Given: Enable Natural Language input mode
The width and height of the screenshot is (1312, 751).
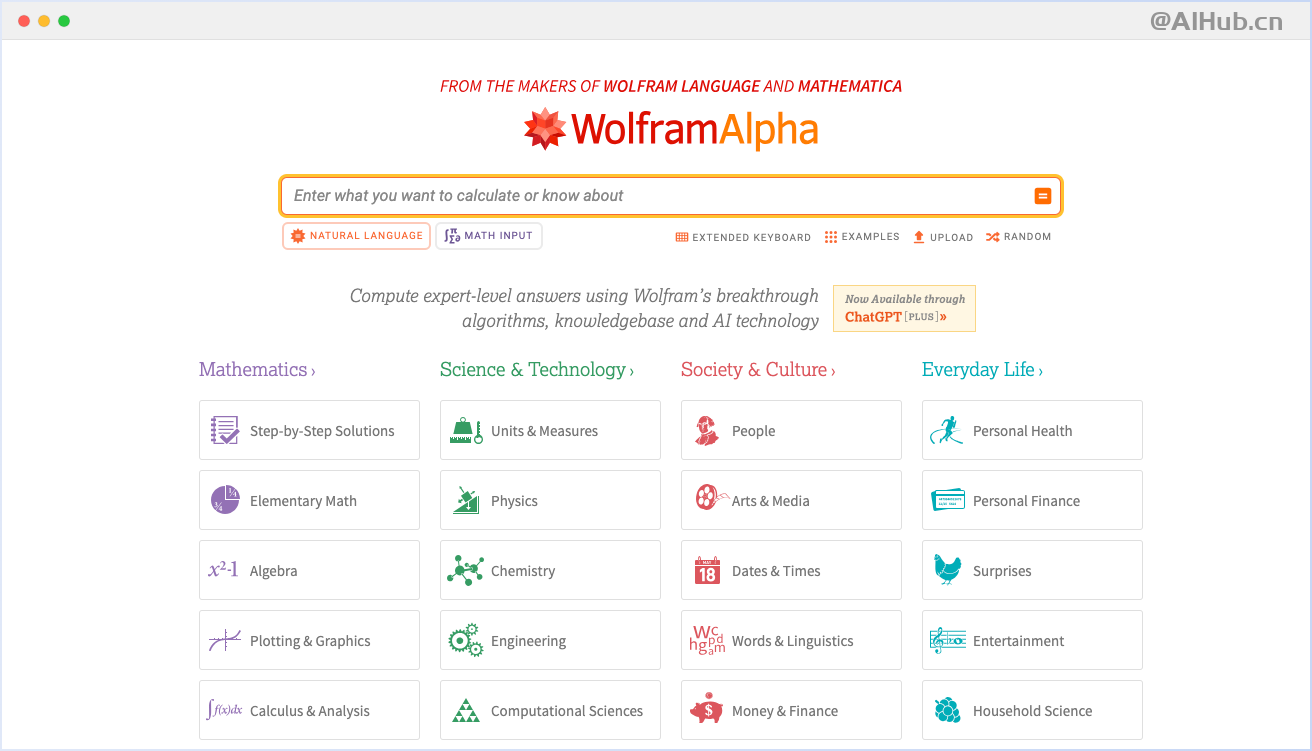Looking at the screenshot, I should pos(356,236).
